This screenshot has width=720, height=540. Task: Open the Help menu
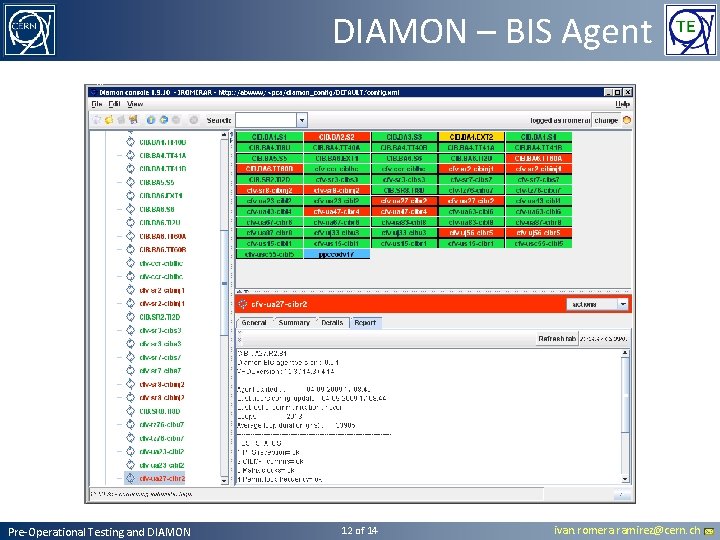coord(622,104)
